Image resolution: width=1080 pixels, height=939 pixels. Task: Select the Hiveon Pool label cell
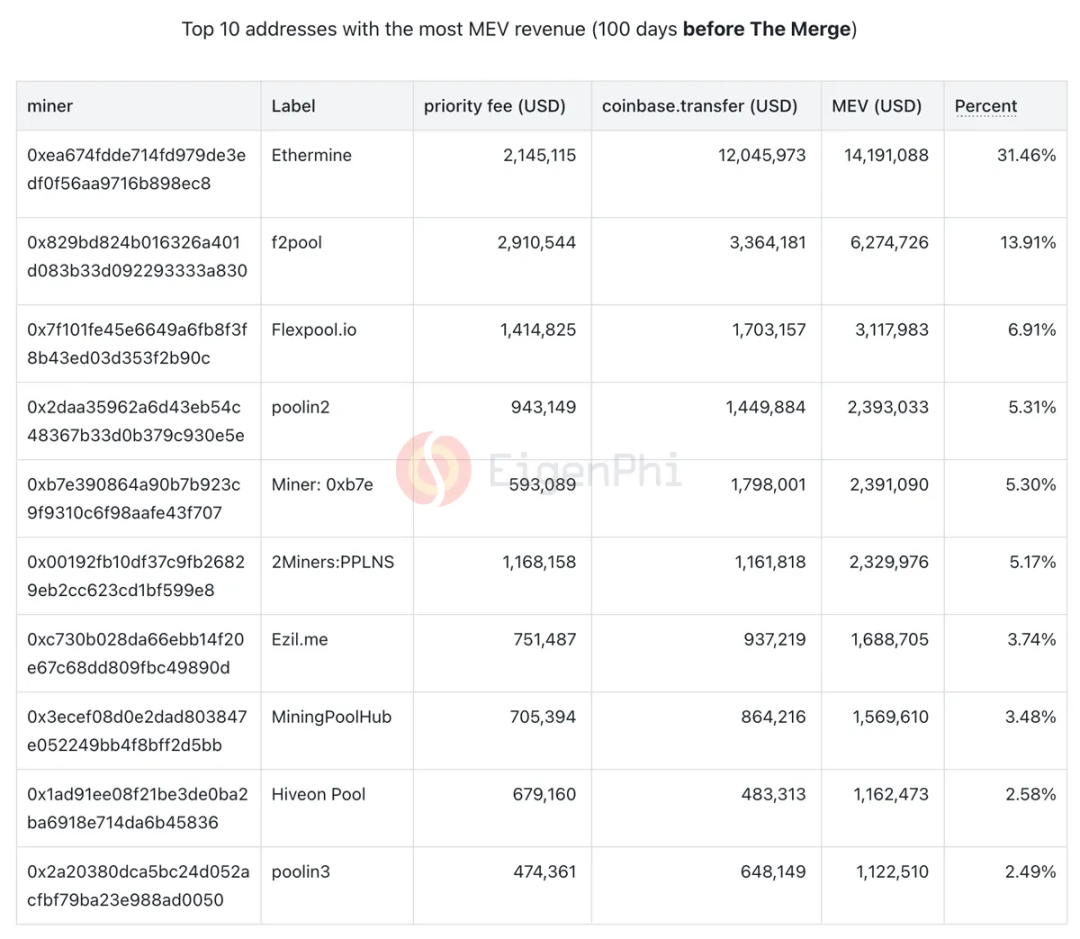318,795
